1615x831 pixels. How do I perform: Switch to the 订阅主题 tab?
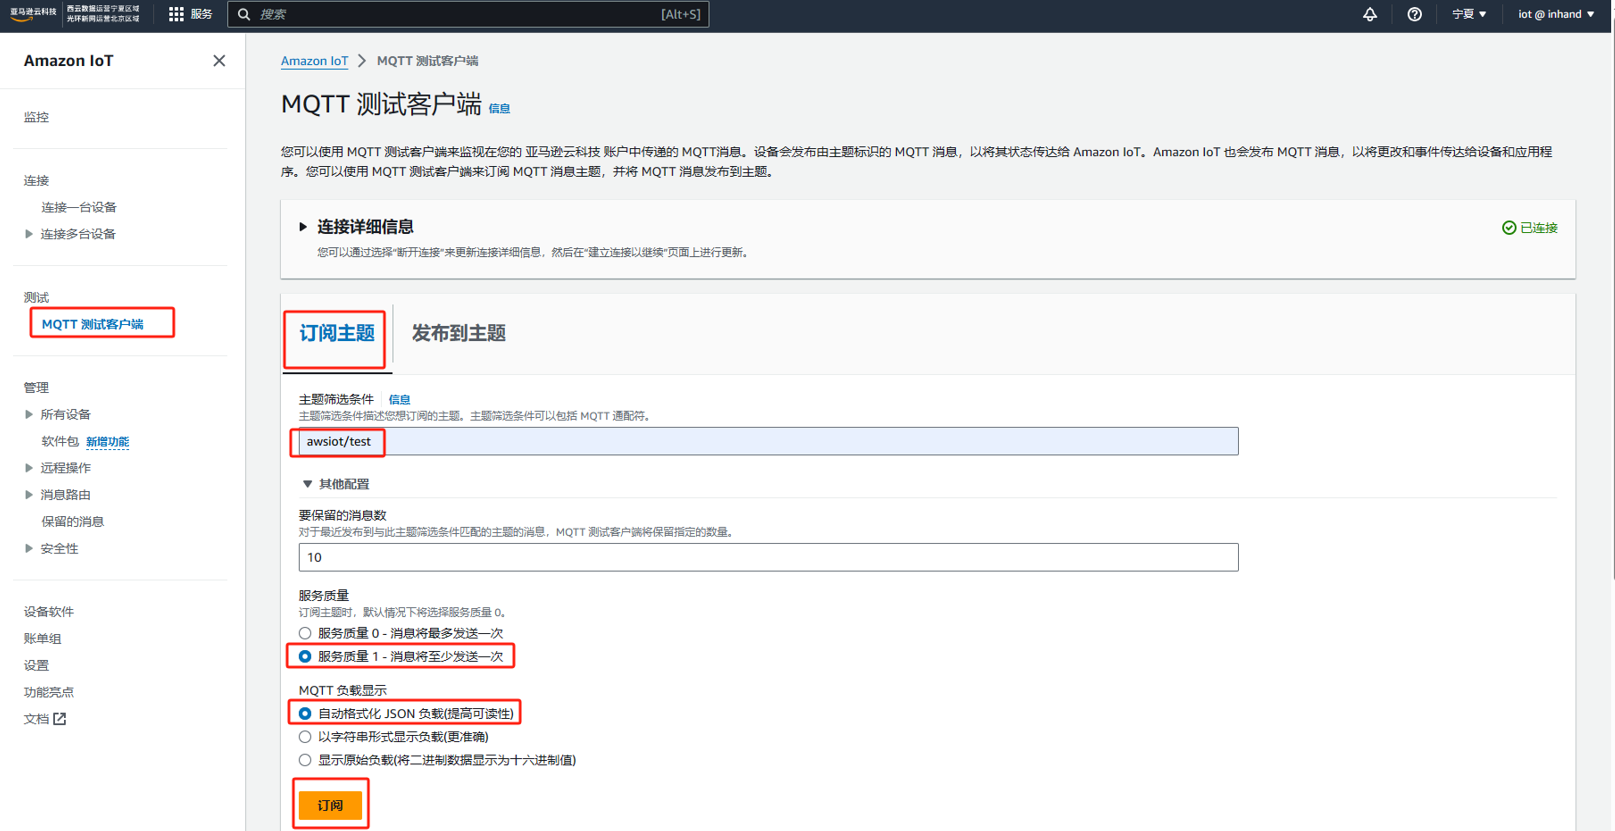337,334
